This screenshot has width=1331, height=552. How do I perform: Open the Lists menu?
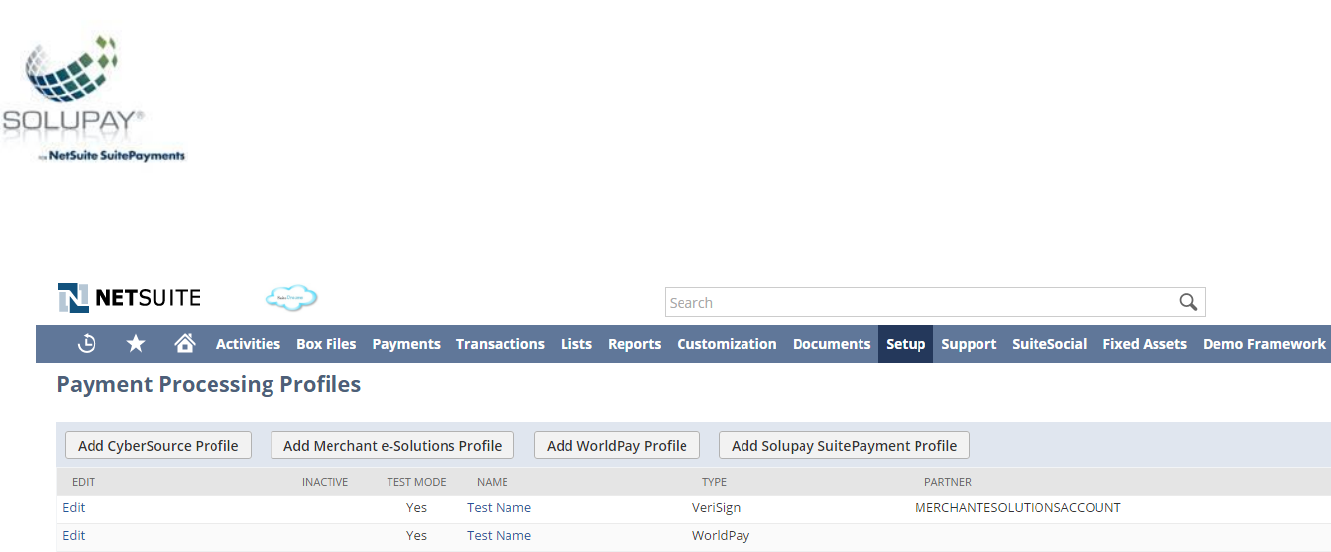[576, 344]
